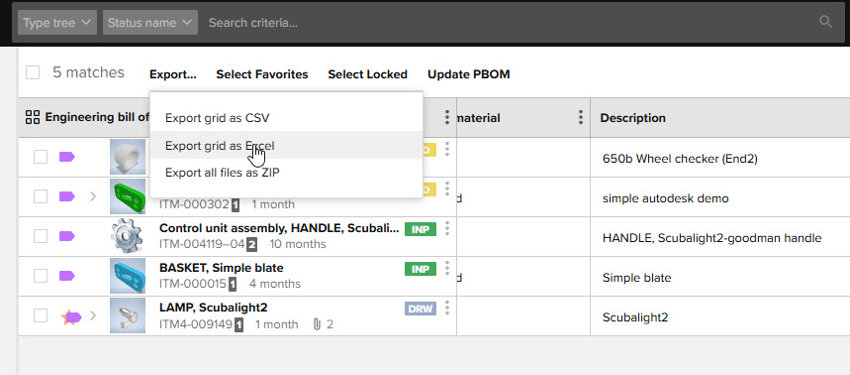This screenshot has height=375, width=850.
Task: Choose Export grid as CSV
Action: 217,118
